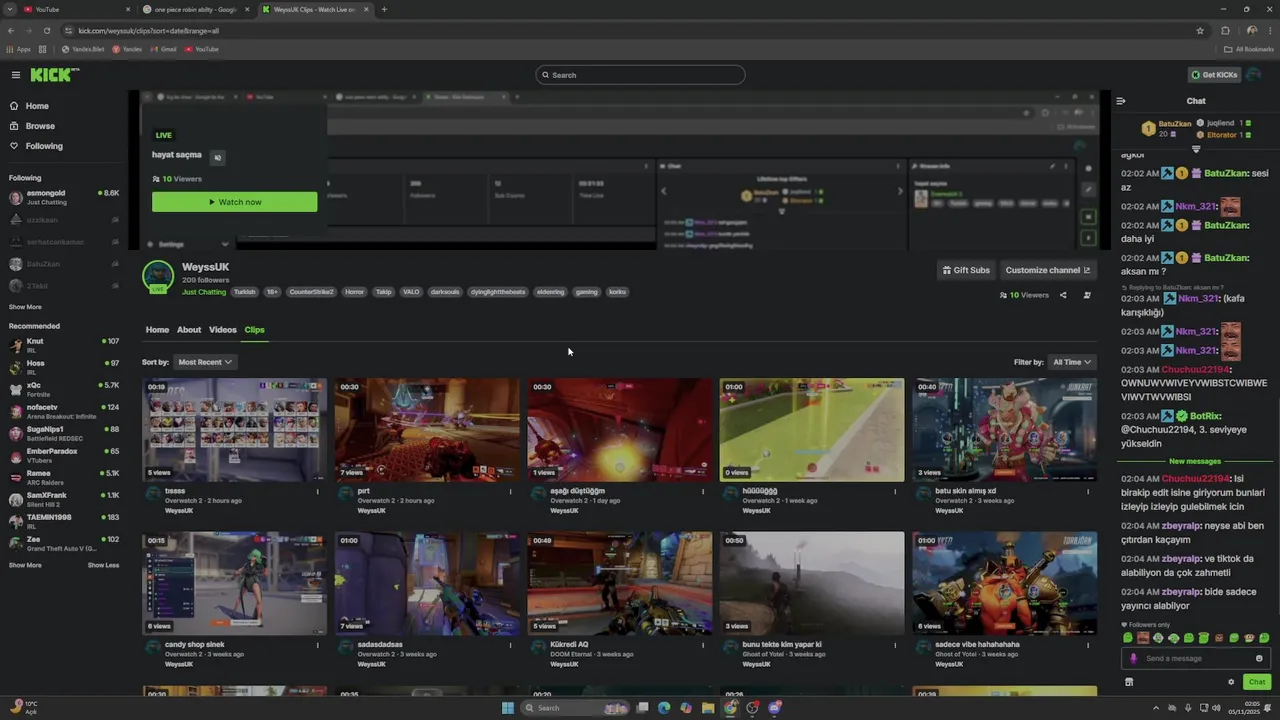The width and height of the screenshot is (1280, 720).
Task: Unmute the live preview player
Action: click(x=217, y=157)
